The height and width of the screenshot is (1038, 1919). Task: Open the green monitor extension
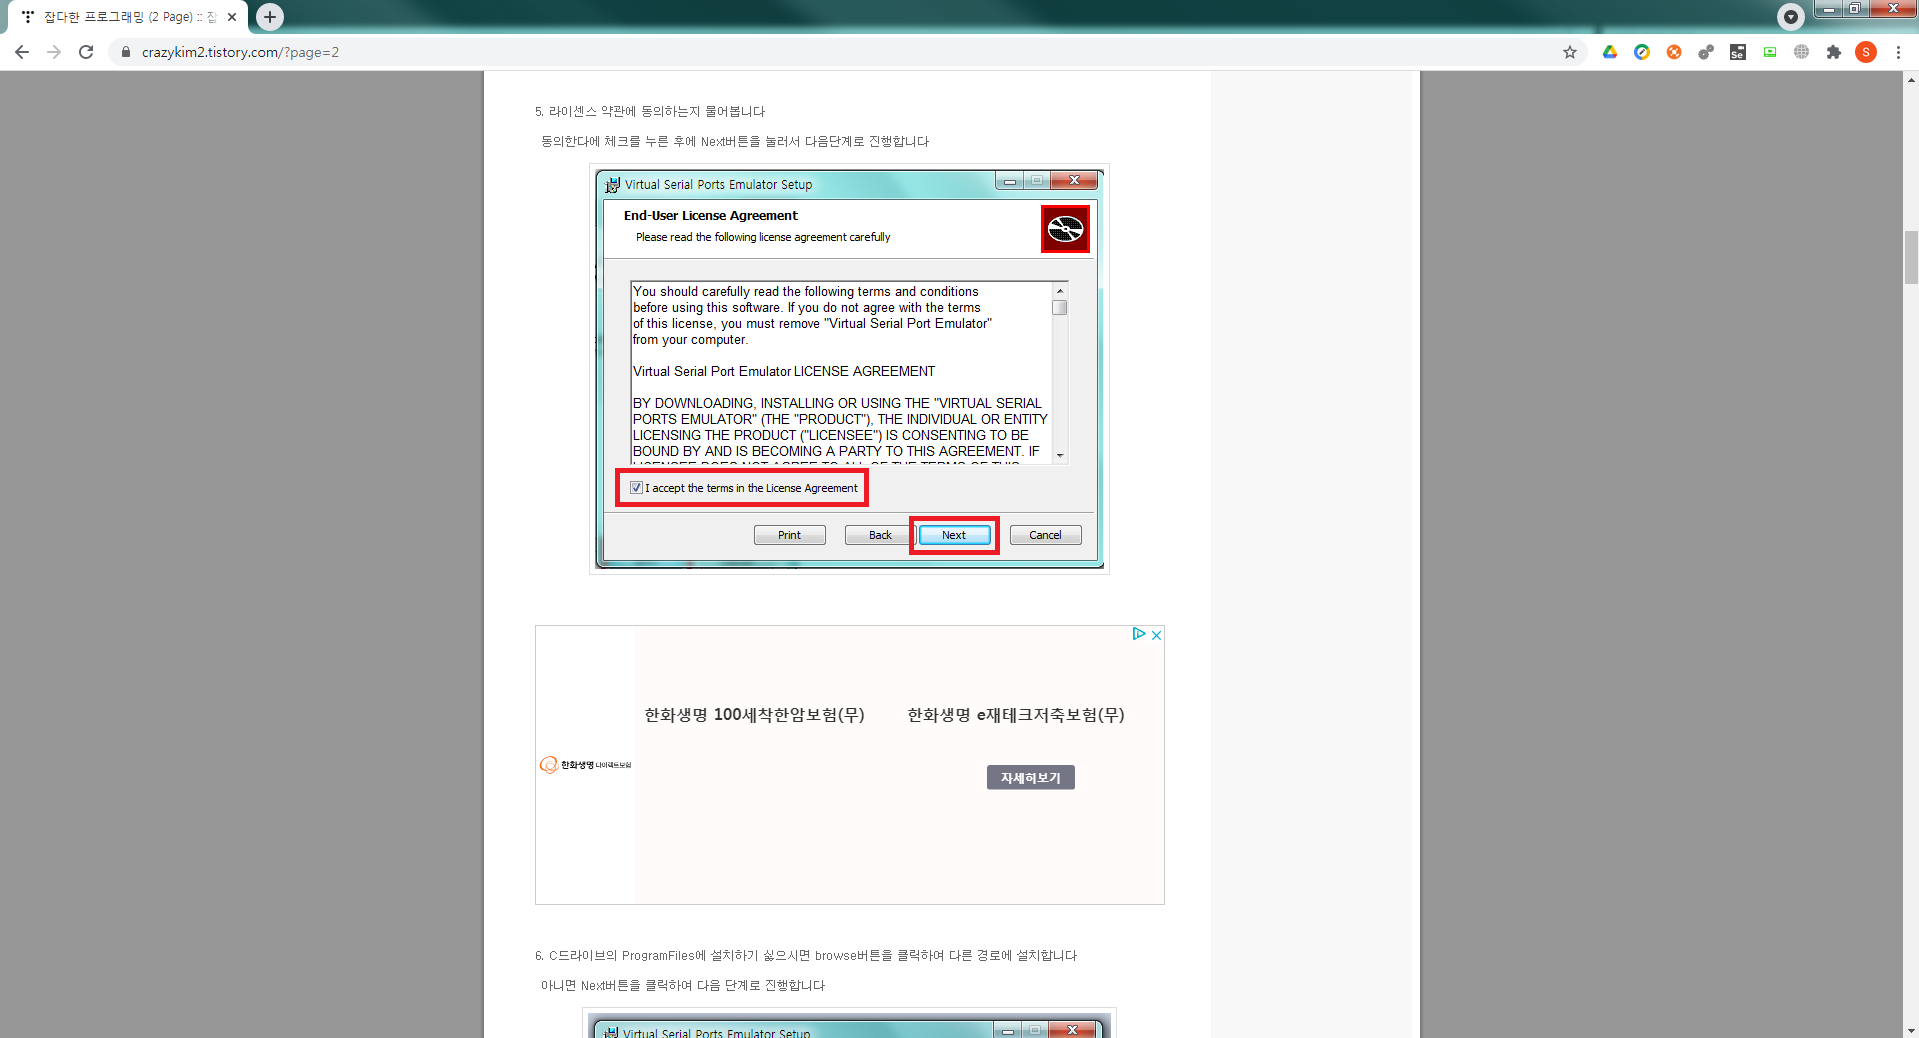[x=1770, y=52]
